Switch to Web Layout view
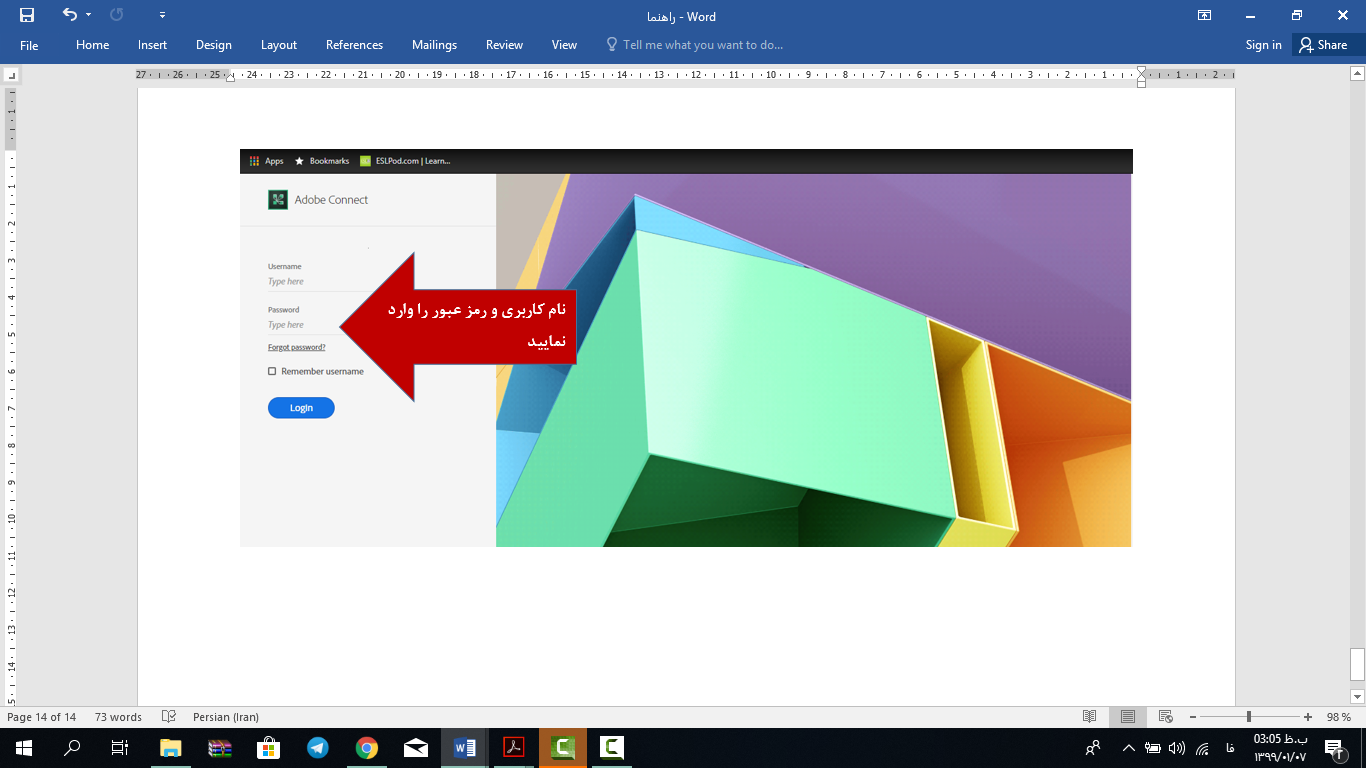Screen dimensions: 1366x768 coord(1165,717)
